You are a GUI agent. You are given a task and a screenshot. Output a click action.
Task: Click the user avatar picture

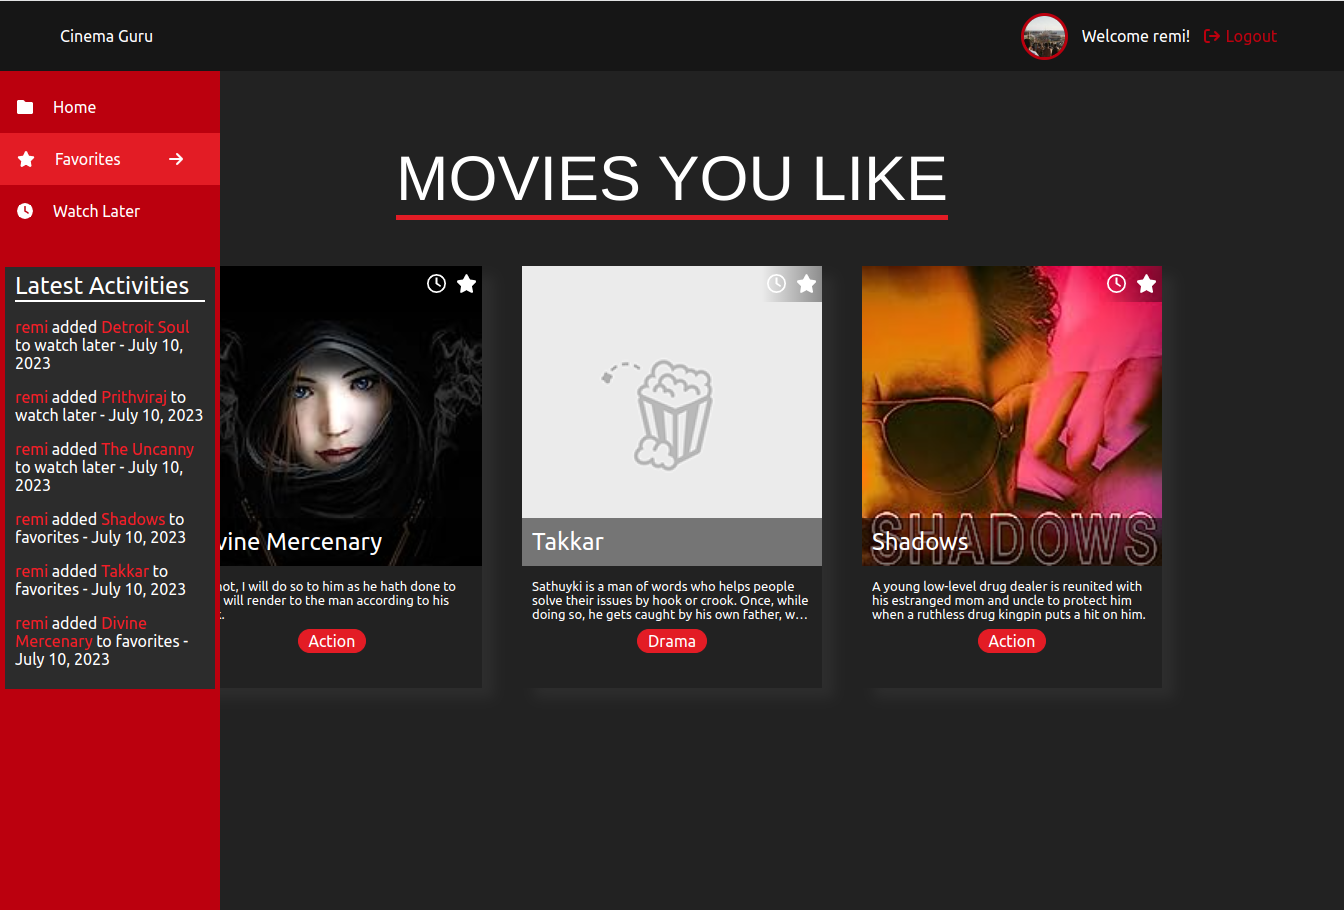click(x=1044, y=37)
